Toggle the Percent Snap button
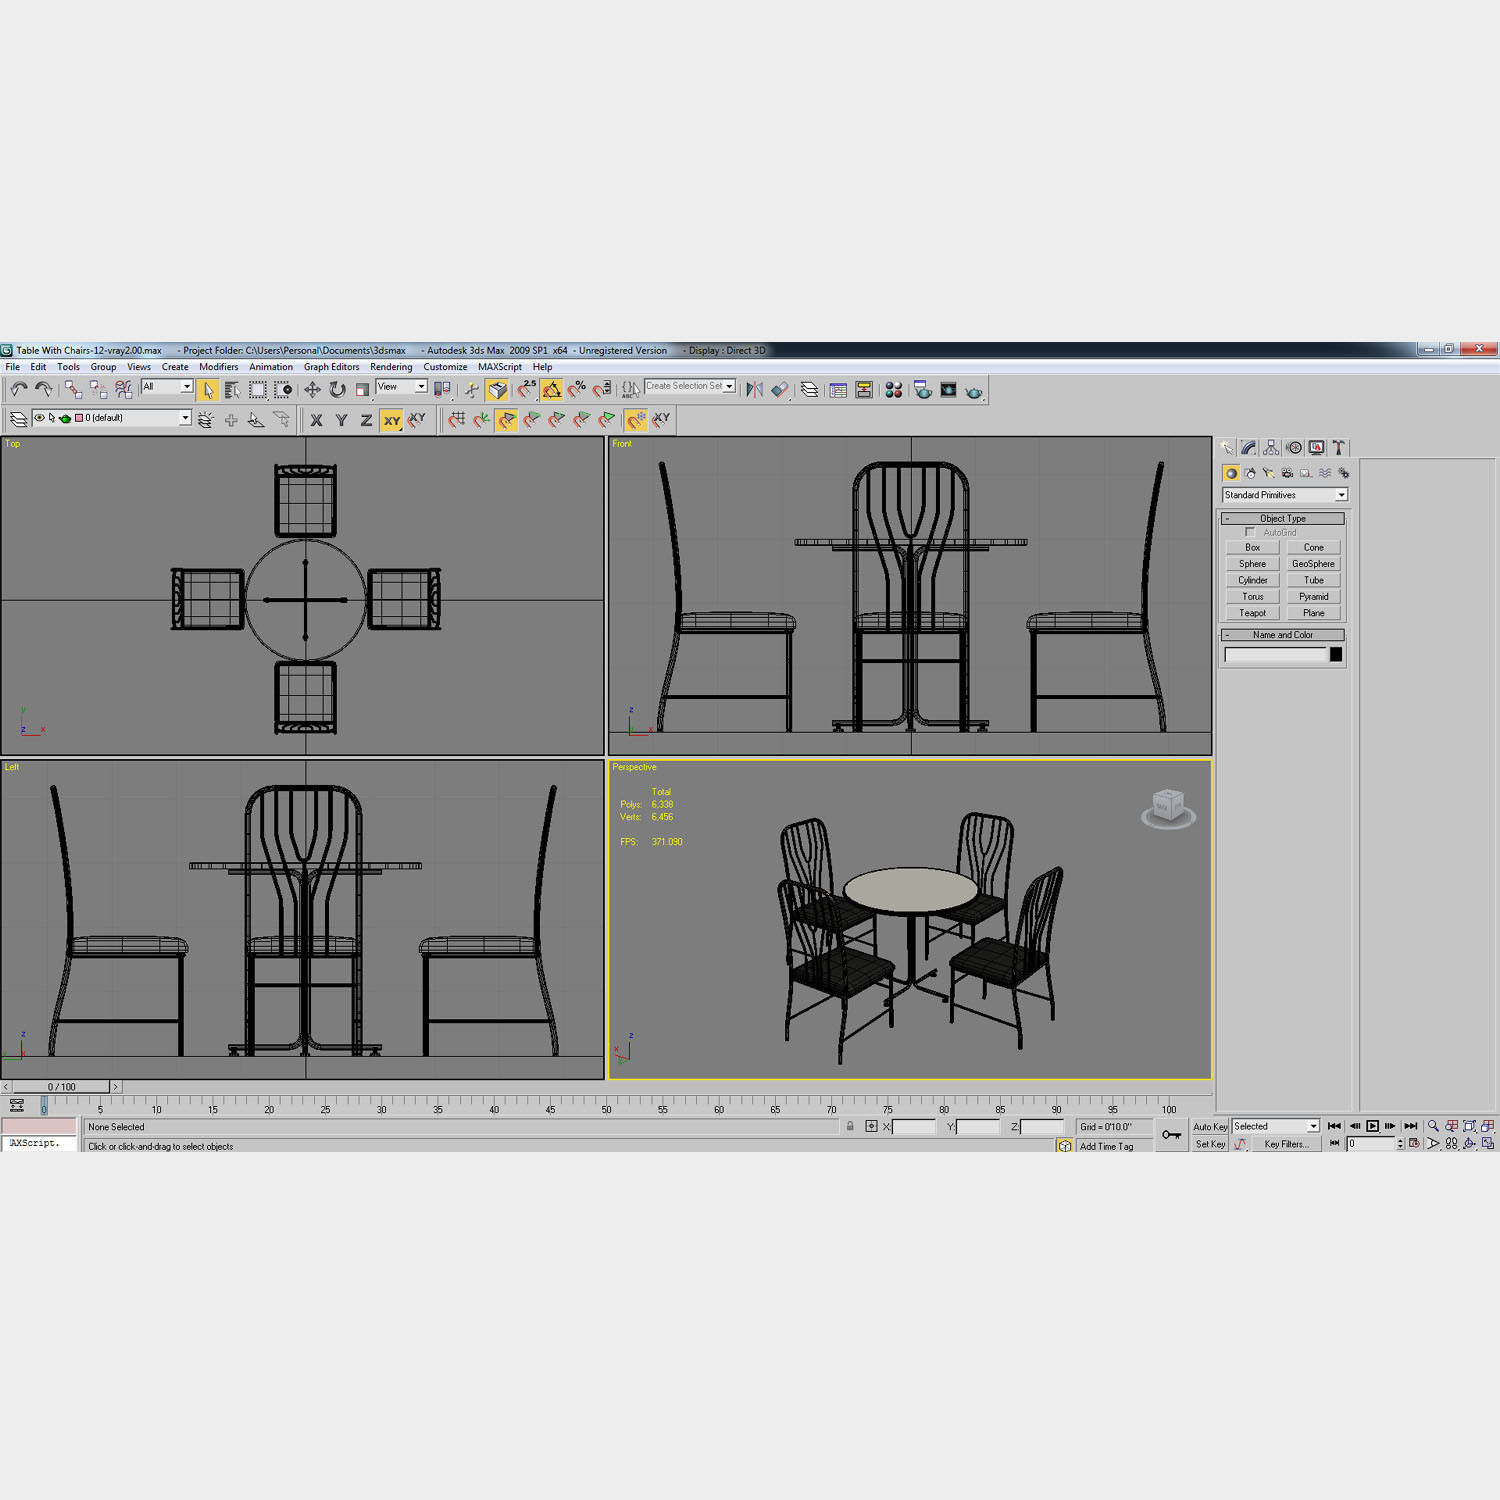Screen dimensions: 1500x1500 [x=577, y=390]
